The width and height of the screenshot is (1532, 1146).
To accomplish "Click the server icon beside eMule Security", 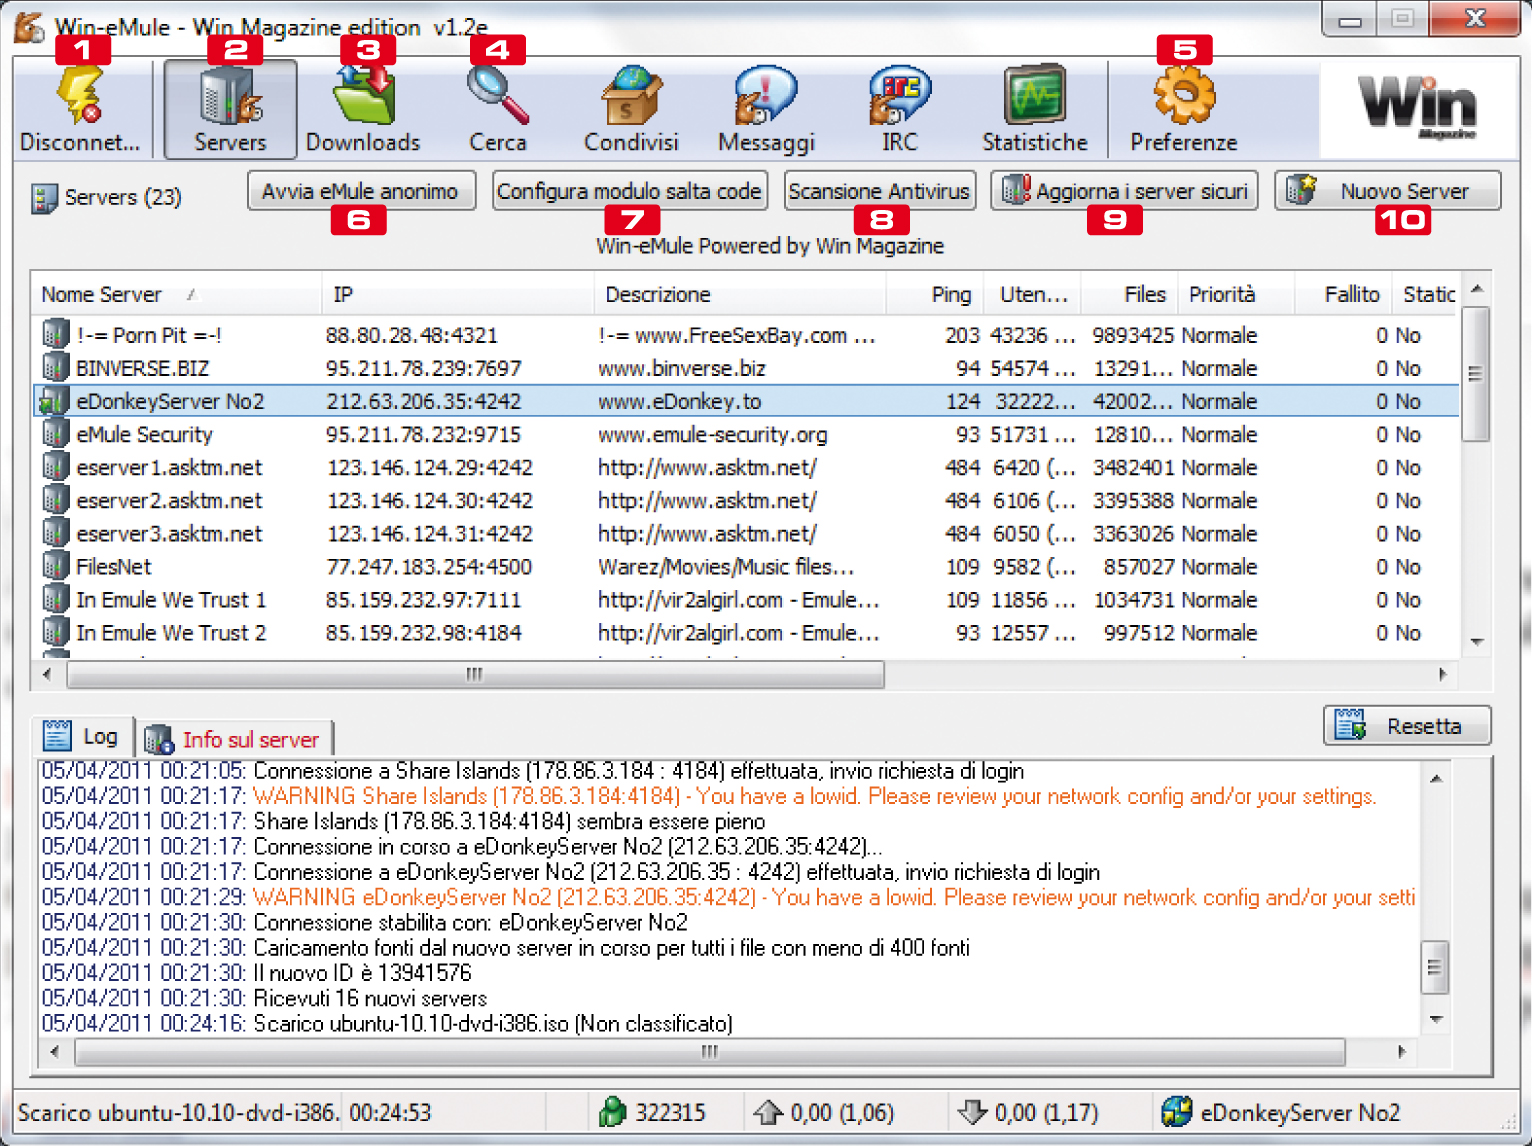I will coord(56,434).
